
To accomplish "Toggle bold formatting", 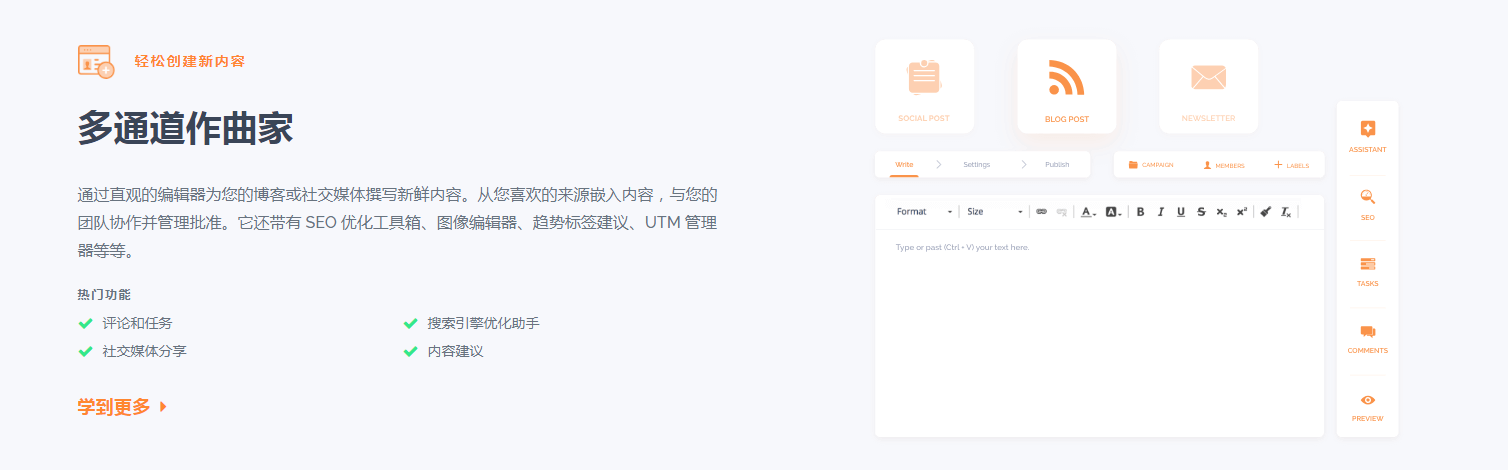I will tap(1141, 212).
